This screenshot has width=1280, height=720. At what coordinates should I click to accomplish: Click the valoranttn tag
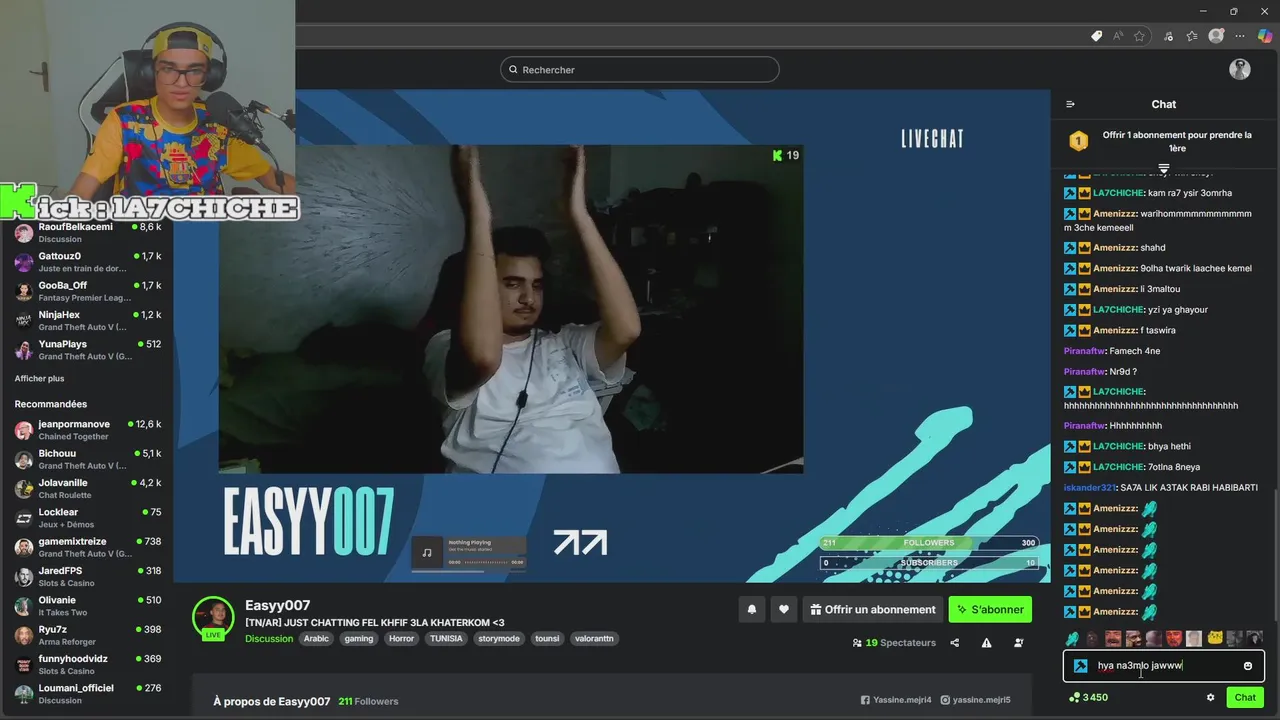594,639
